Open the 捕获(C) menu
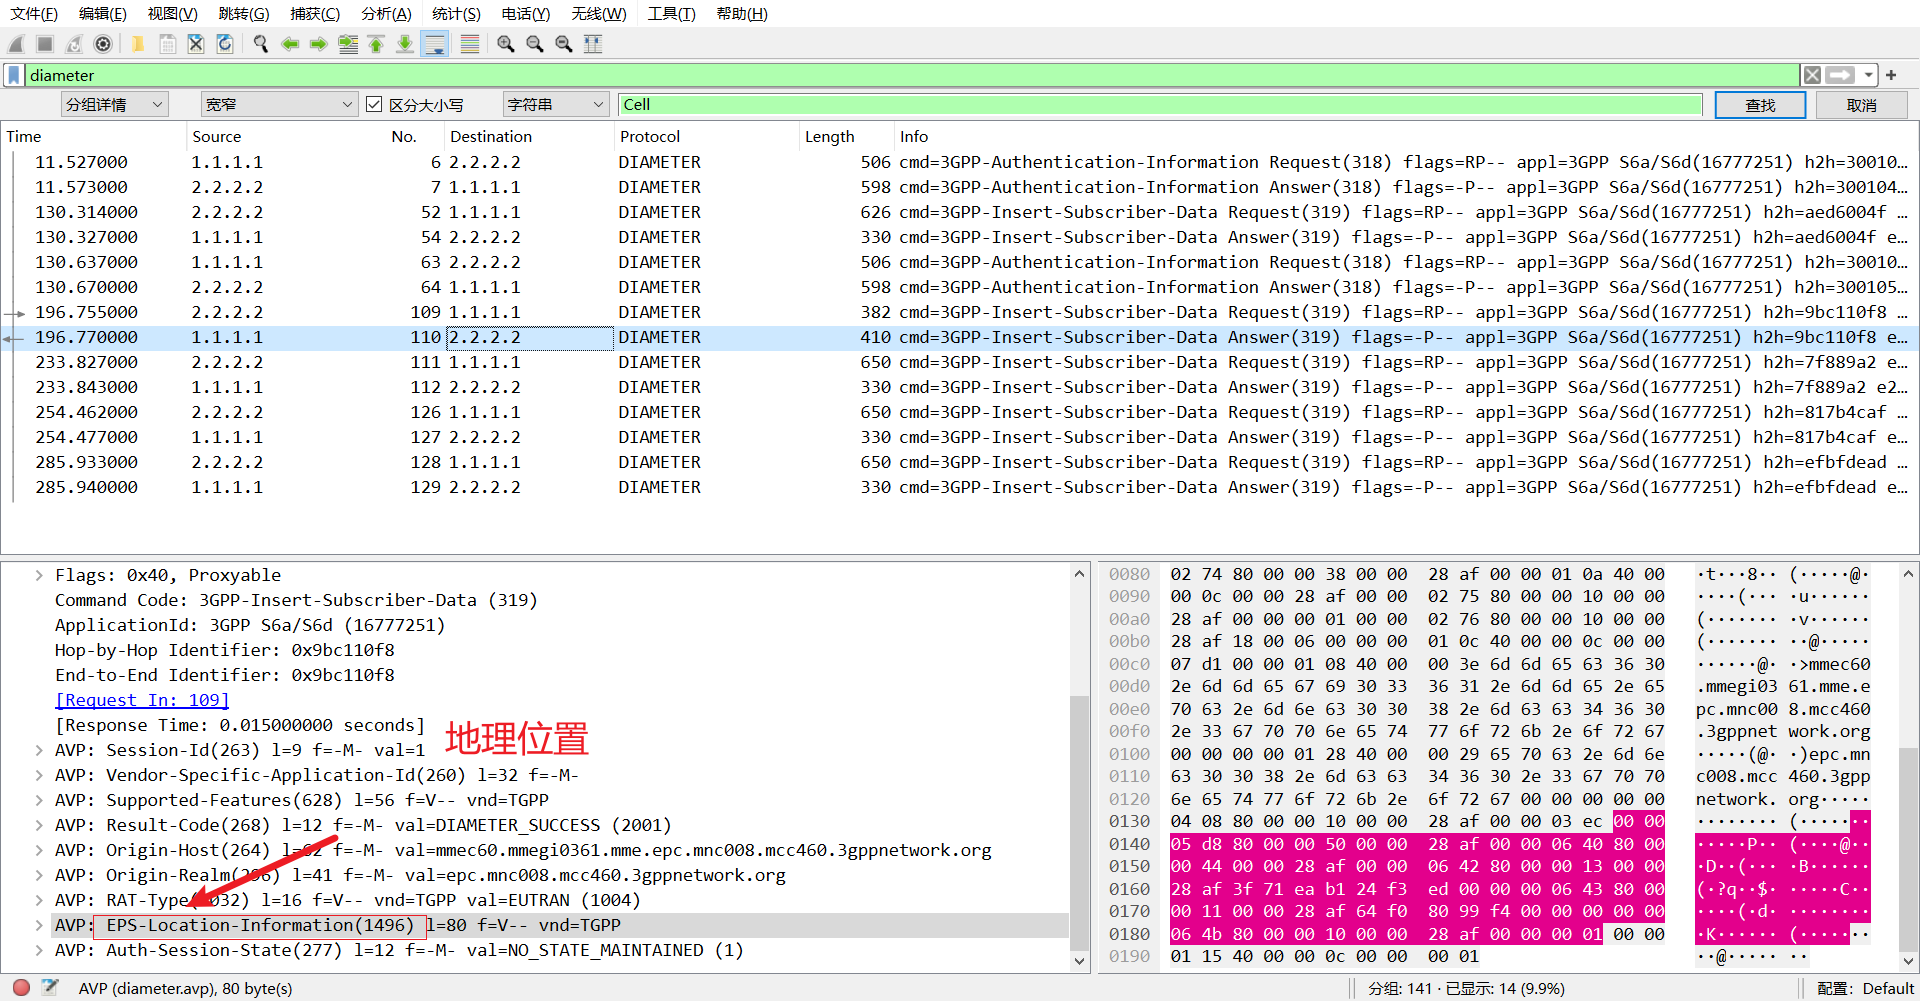This screenshot has width=1920, height=1001. (315, 14)
